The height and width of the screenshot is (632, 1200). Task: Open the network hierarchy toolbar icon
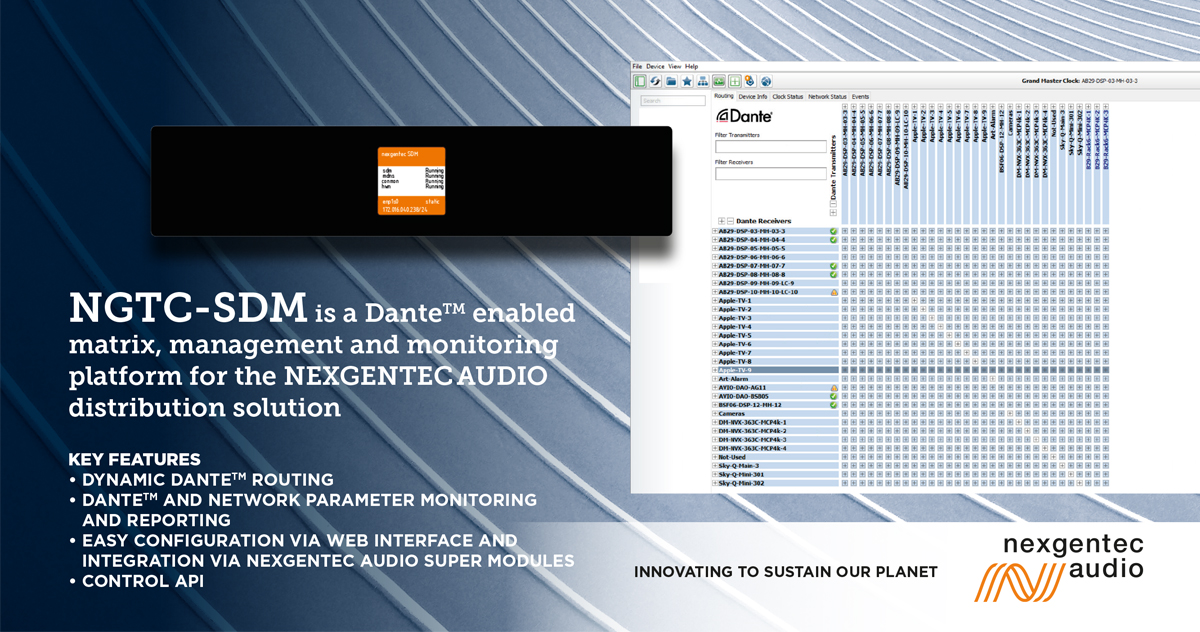[703, 81]
